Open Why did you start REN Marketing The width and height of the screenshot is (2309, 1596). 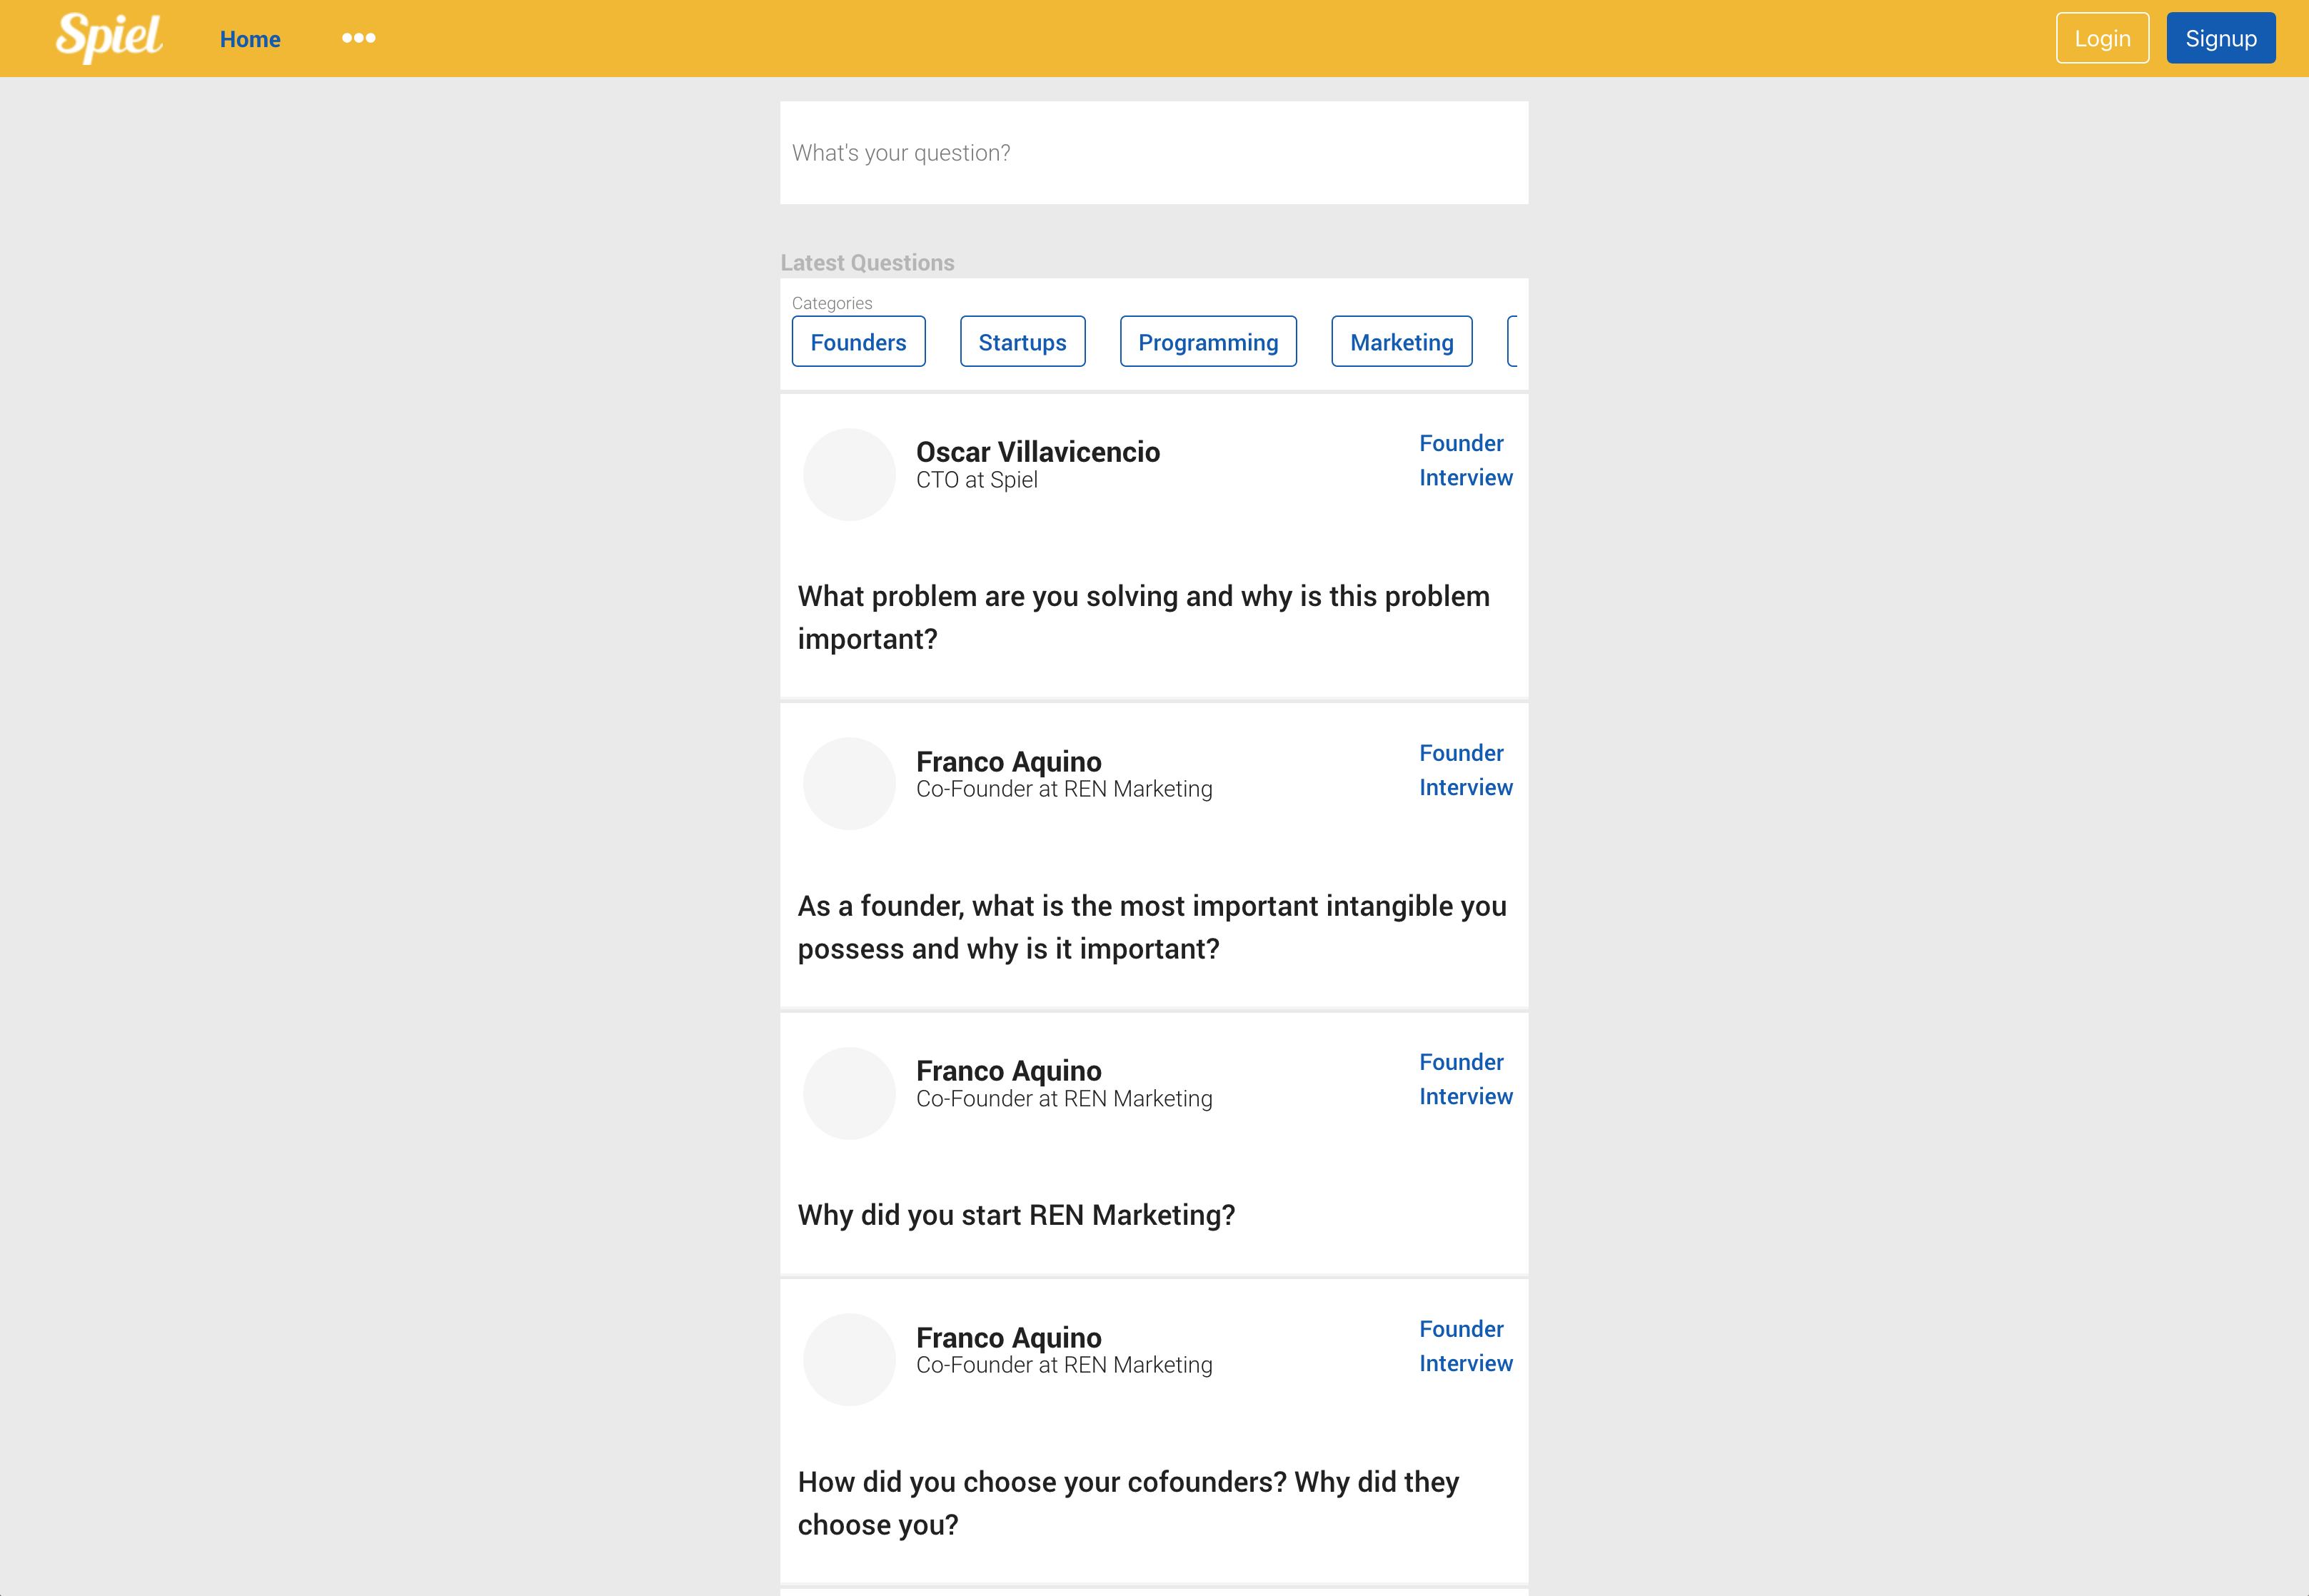[x=1016, y=1215]
